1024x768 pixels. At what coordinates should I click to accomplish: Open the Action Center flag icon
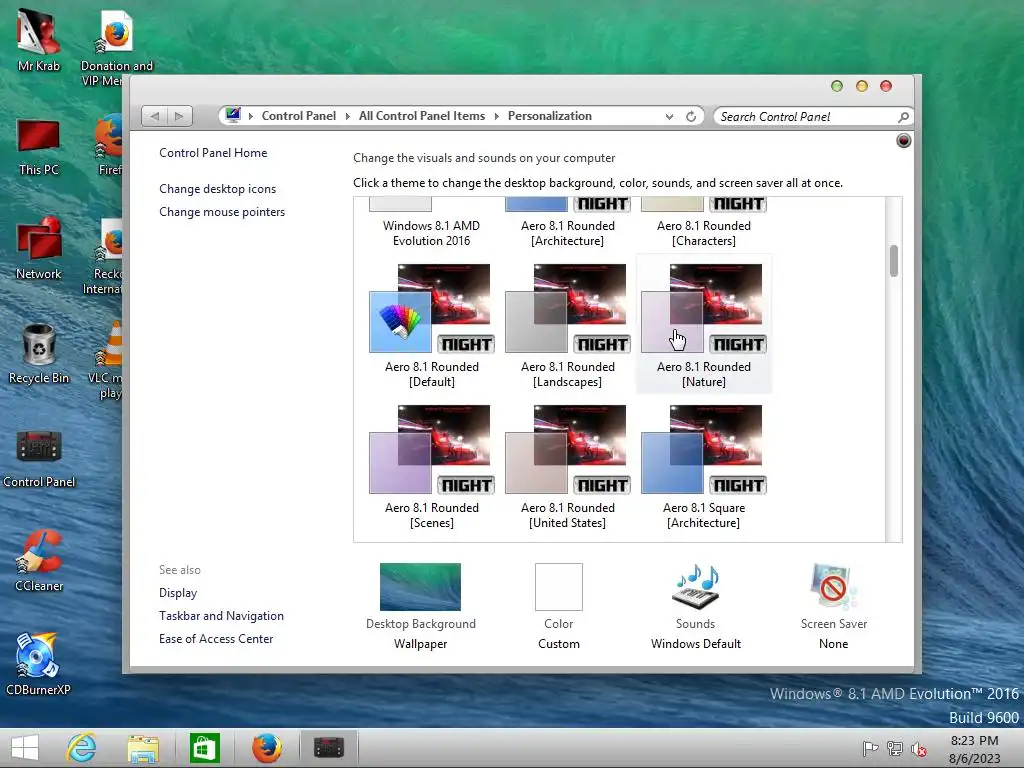pyautogui.click(x=870, y=748)
